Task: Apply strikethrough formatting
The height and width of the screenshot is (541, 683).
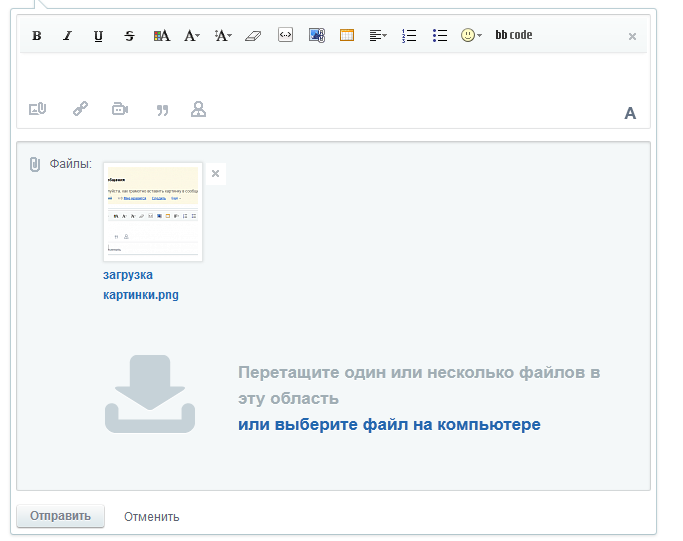Action: point(129,36)
